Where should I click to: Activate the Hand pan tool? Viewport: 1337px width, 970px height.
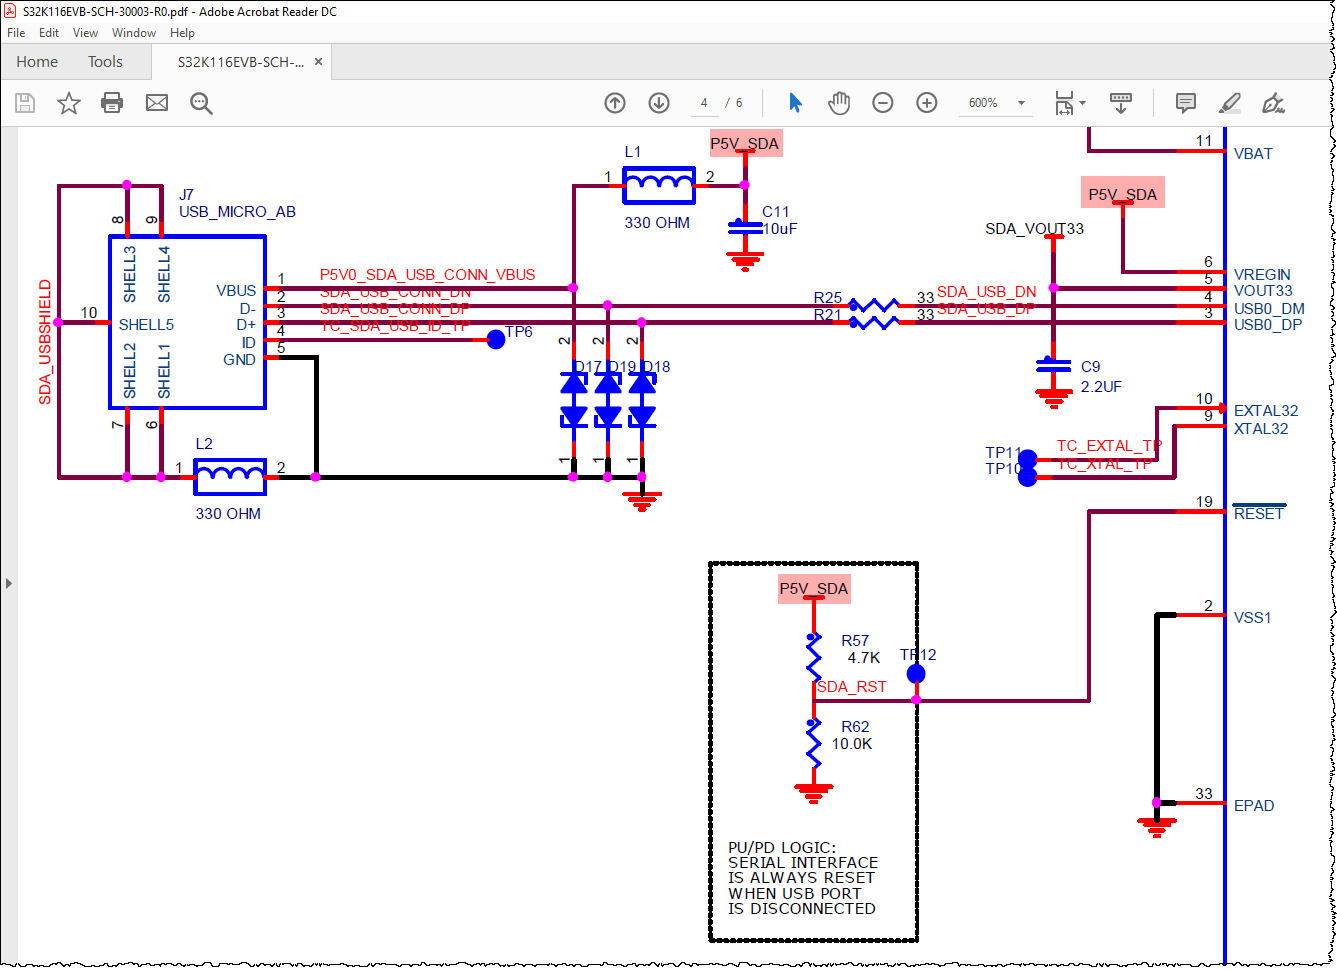click(x=839, y=103)
